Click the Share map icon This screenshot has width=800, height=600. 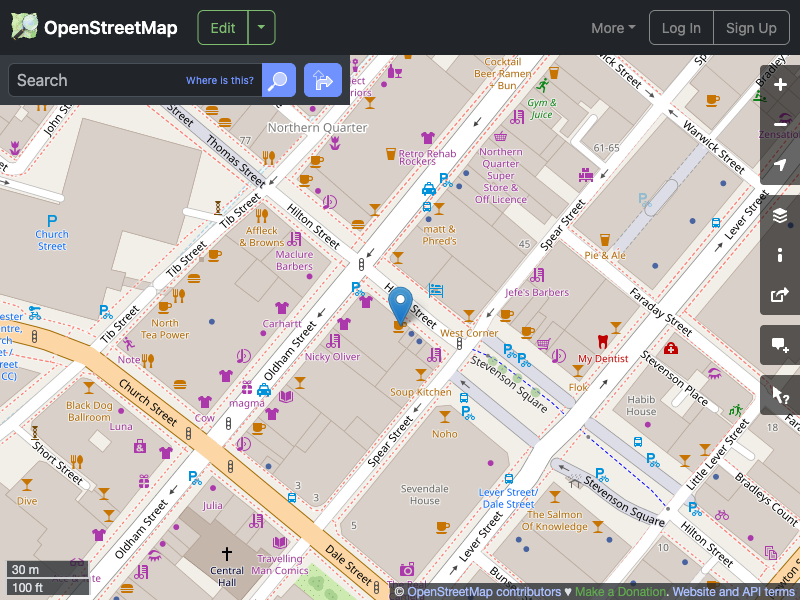pyautogui.click(x=780, y=295)
